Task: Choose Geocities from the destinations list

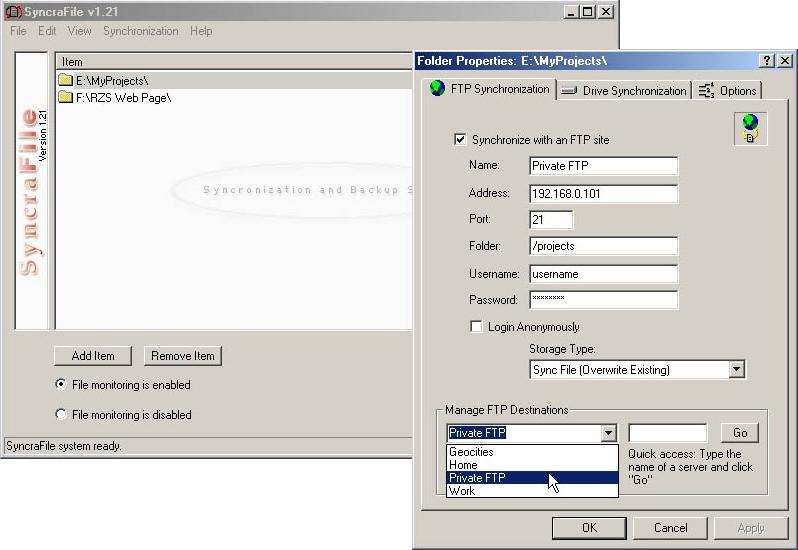Action: [532, 451]
